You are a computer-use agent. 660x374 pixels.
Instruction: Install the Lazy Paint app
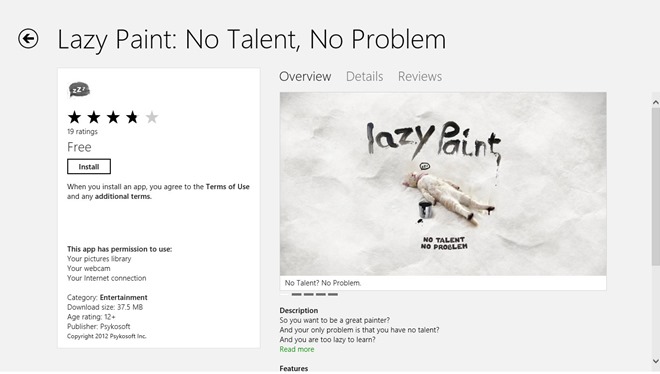[x=89, y=167]
